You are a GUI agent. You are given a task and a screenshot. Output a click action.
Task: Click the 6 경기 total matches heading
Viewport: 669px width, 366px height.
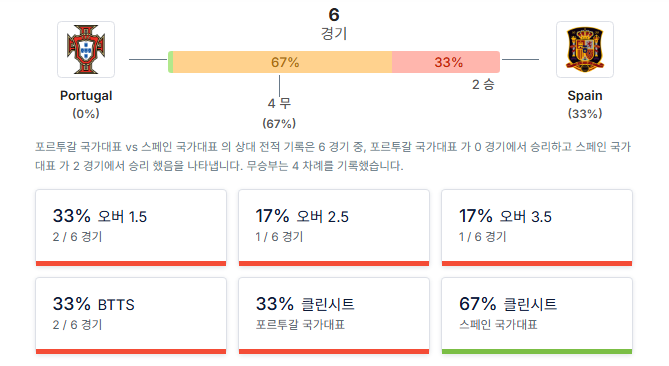(x=334, y=24)
